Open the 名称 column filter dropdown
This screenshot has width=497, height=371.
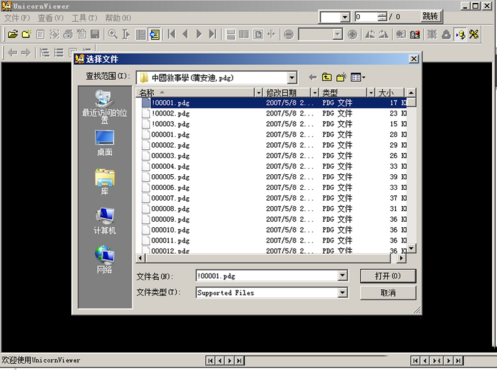tap(258, 92)
